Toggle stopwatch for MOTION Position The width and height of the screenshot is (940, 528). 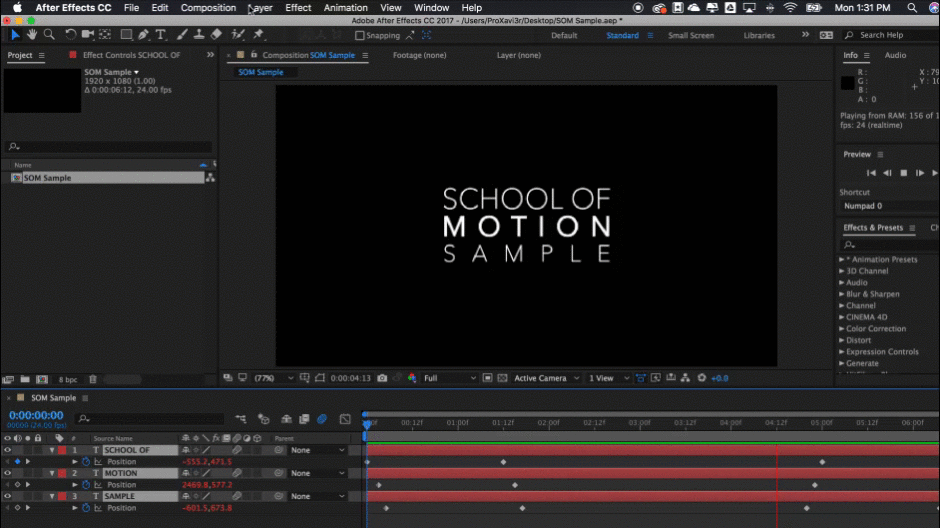(x=86, y=485)
